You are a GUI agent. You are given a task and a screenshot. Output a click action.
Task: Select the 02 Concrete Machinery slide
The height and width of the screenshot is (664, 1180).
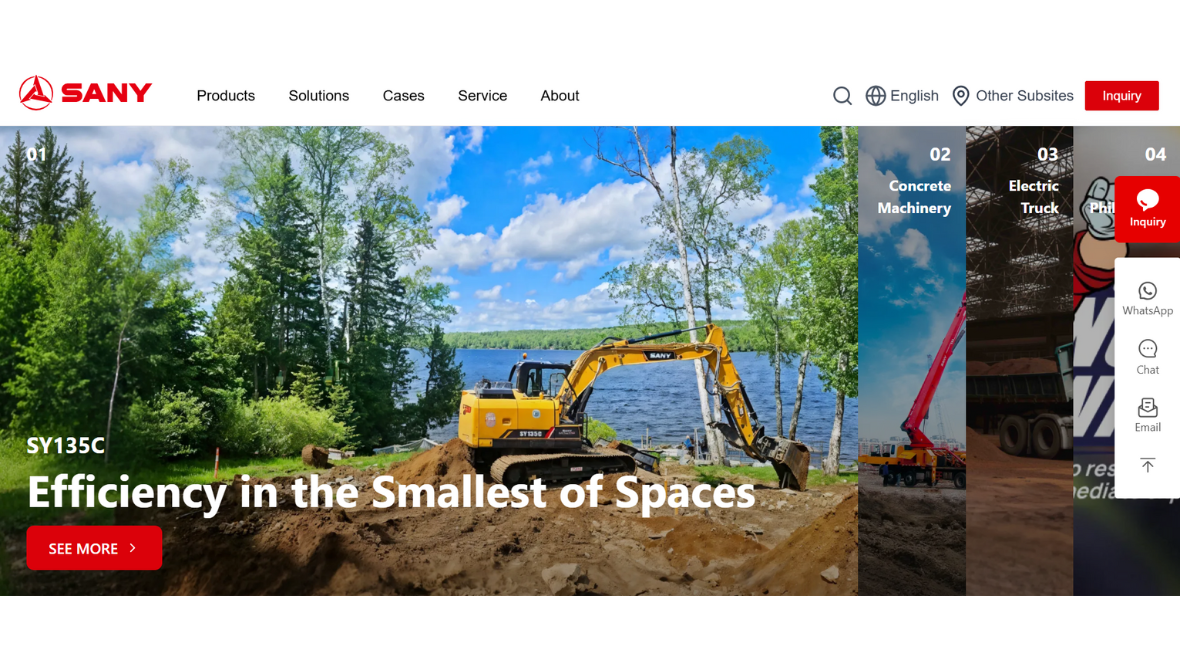[912, 361]
